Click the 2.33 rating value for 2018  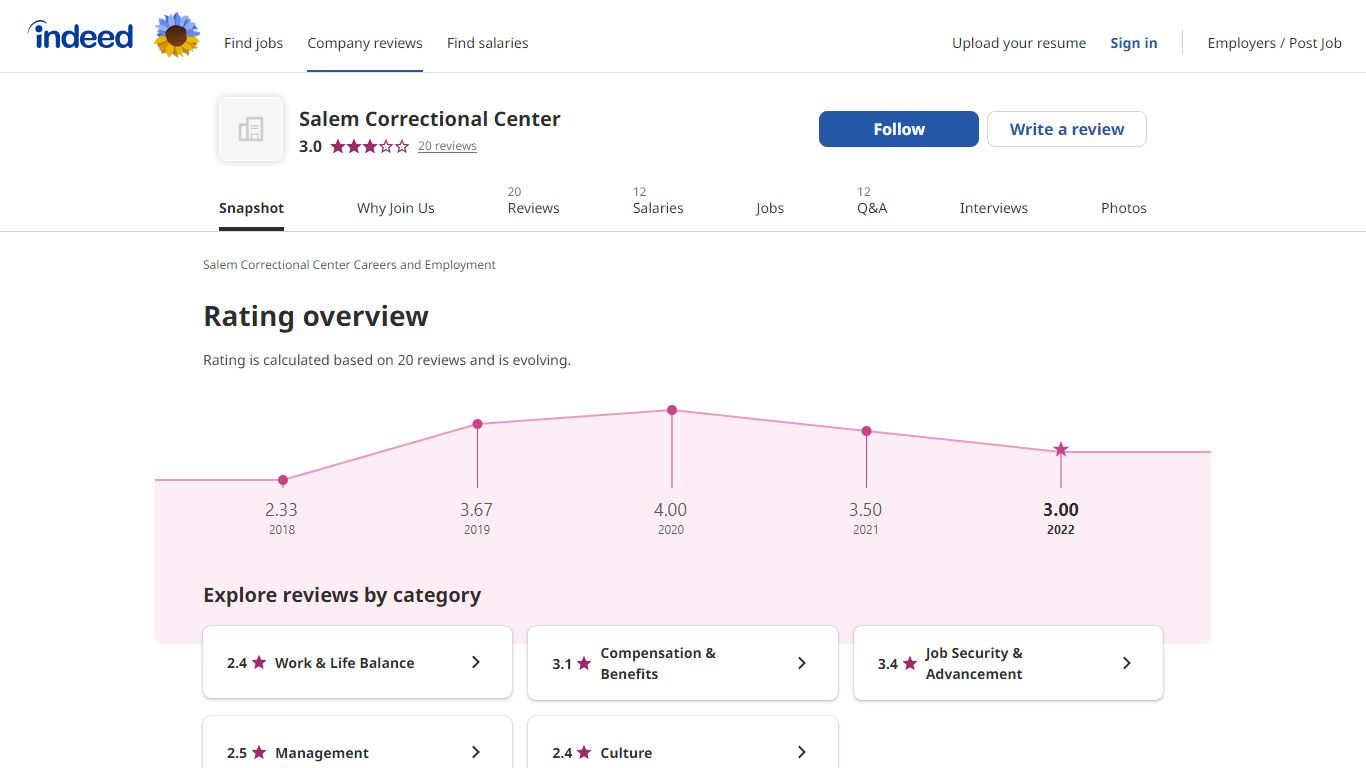[281, 510]
